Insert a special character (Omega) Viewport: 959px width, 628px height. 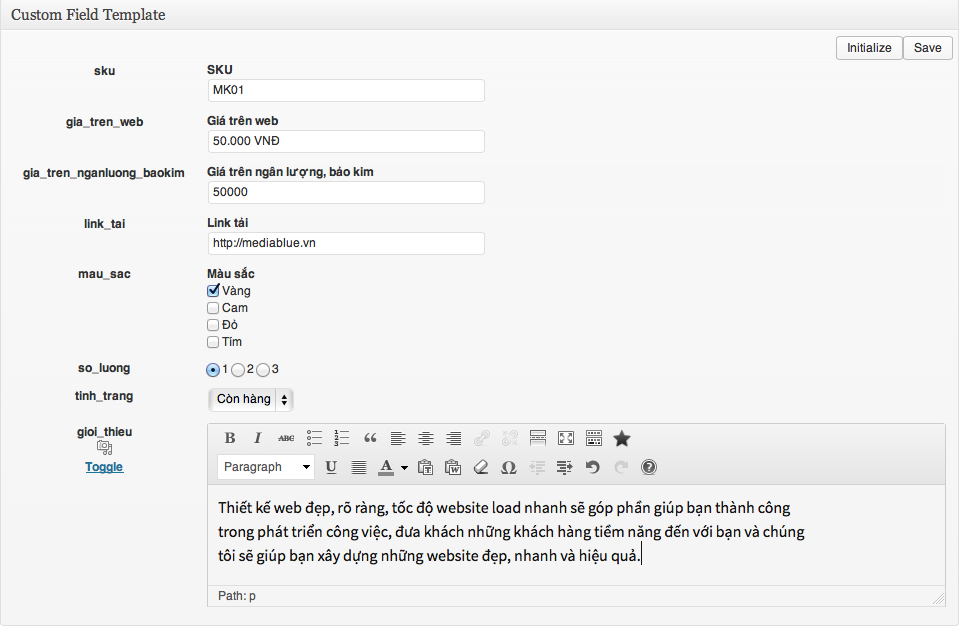pyautogui.click(x=509, y=467)
